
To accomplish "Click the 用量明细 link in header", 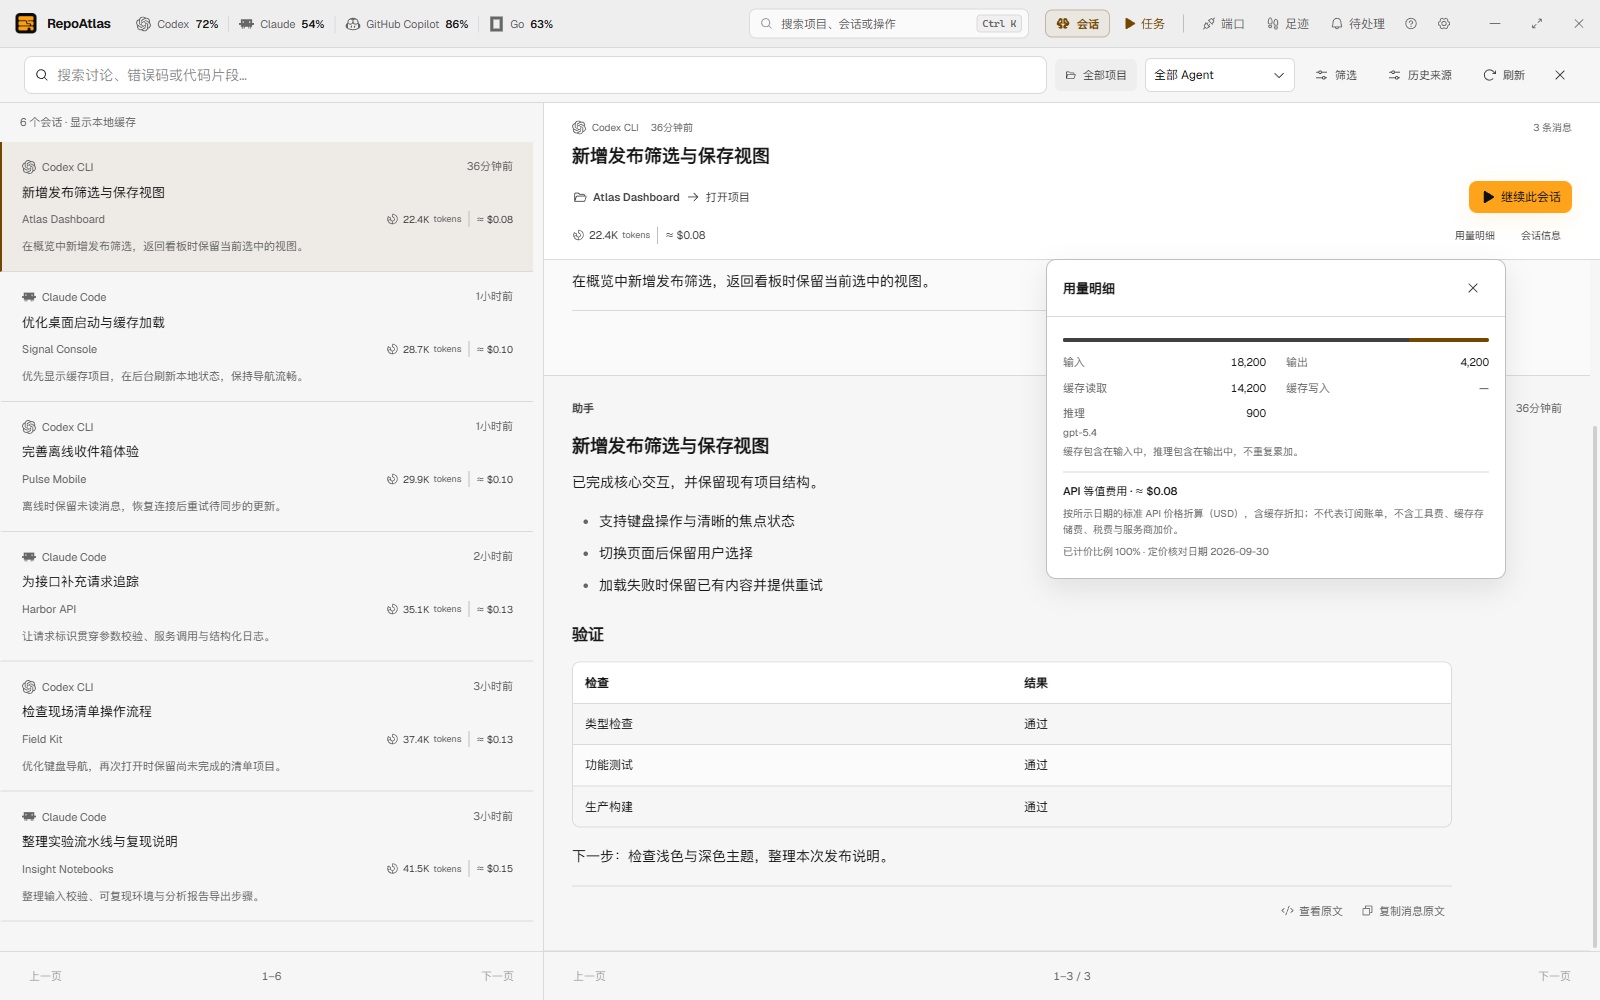I will pyautogui.click(x=1474, y=236).
